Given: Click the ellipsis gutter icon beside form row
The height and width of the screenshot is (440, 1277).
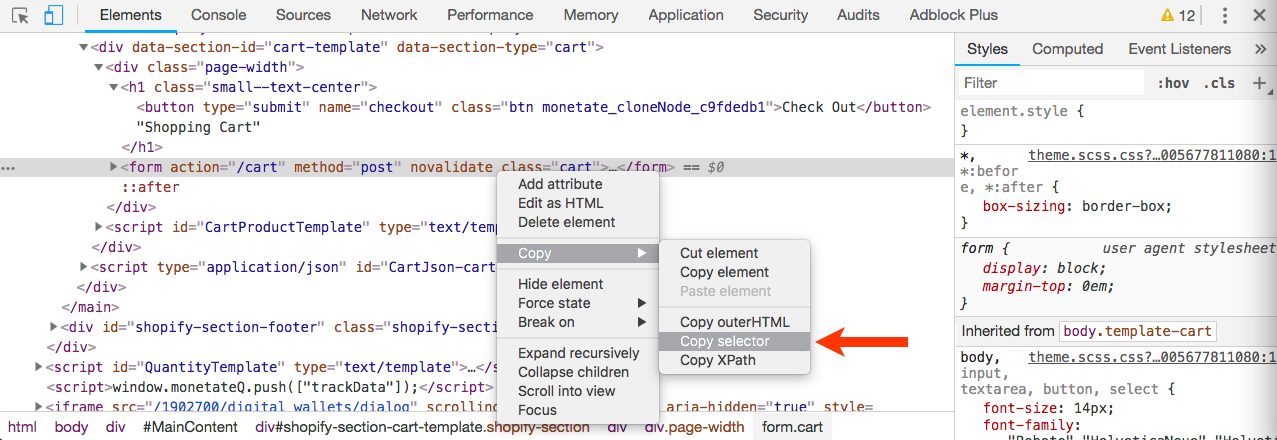Looking at the screenshot, I should [x=8, y=168].
